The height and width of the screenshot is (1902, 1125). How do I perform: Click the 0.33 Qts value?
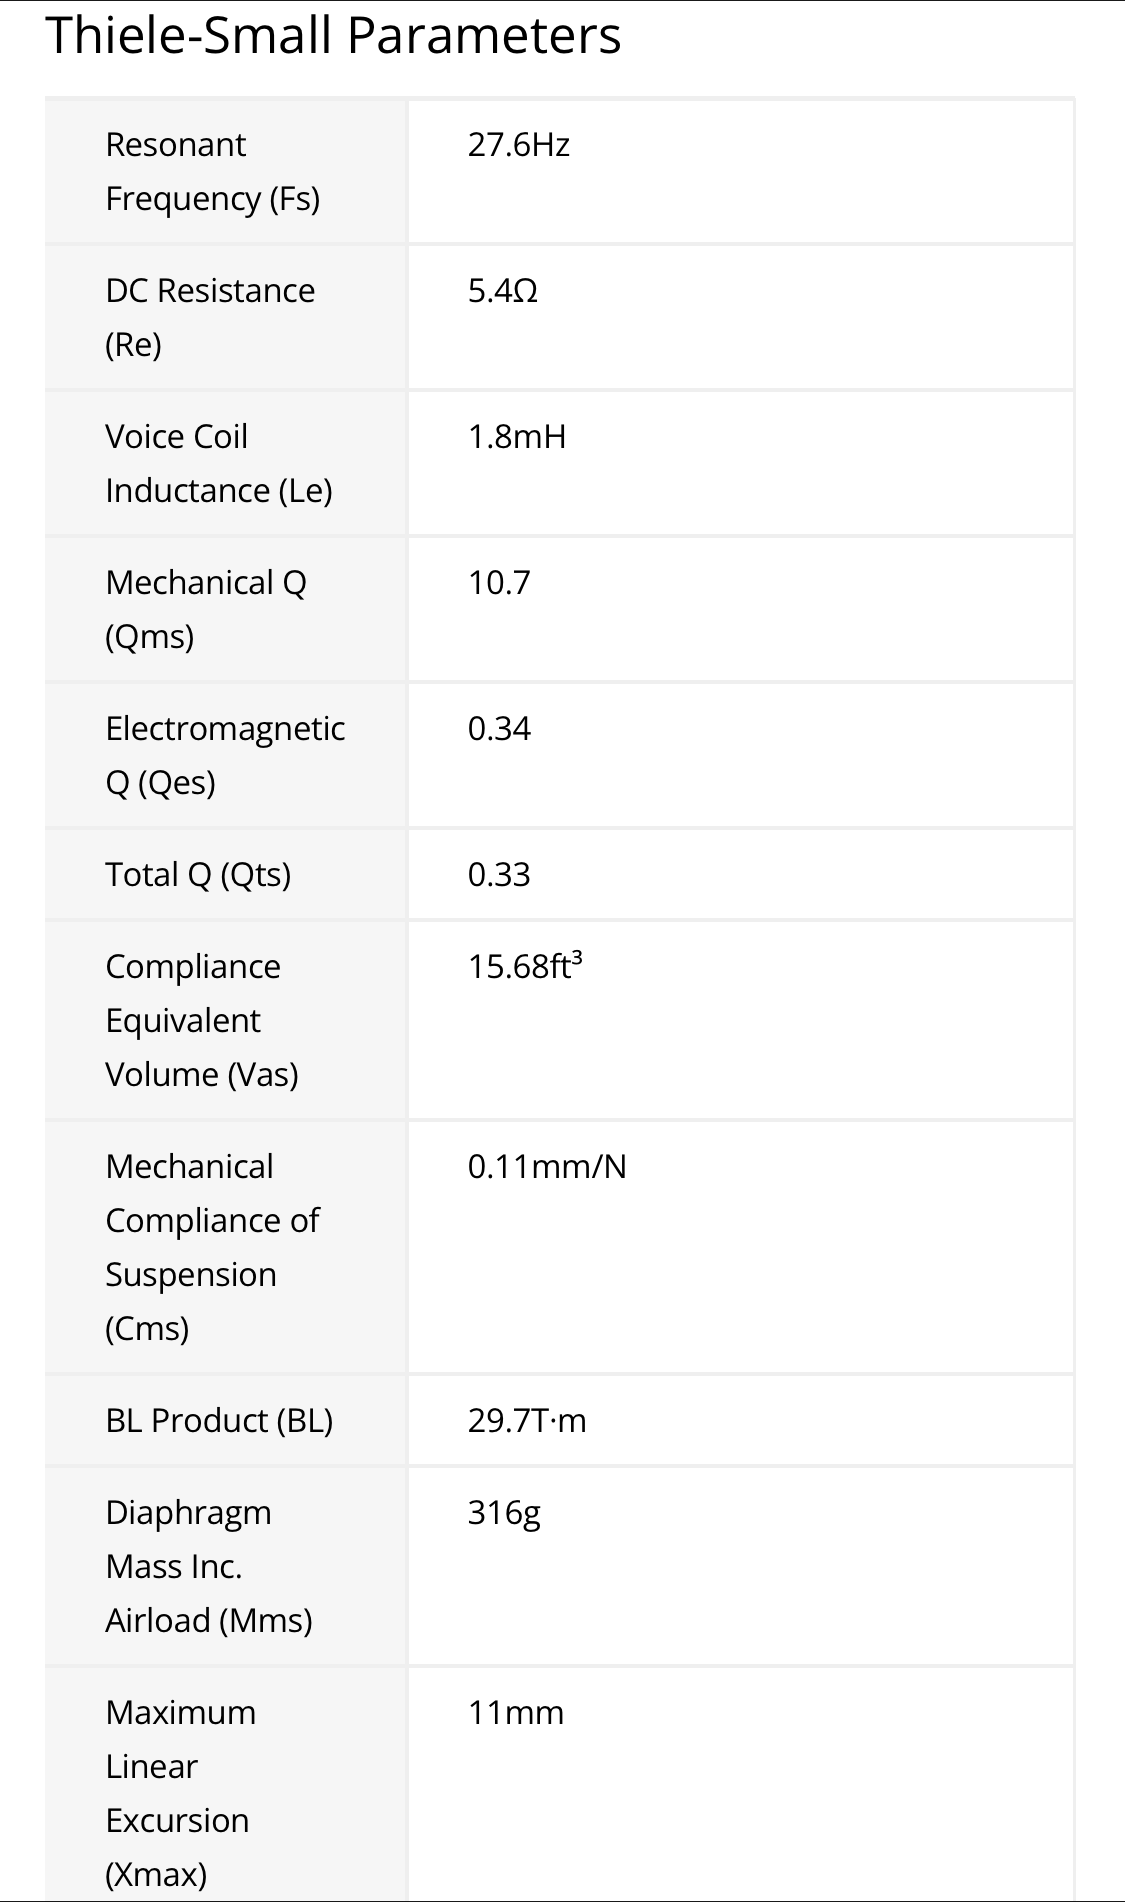click(499, 875)
